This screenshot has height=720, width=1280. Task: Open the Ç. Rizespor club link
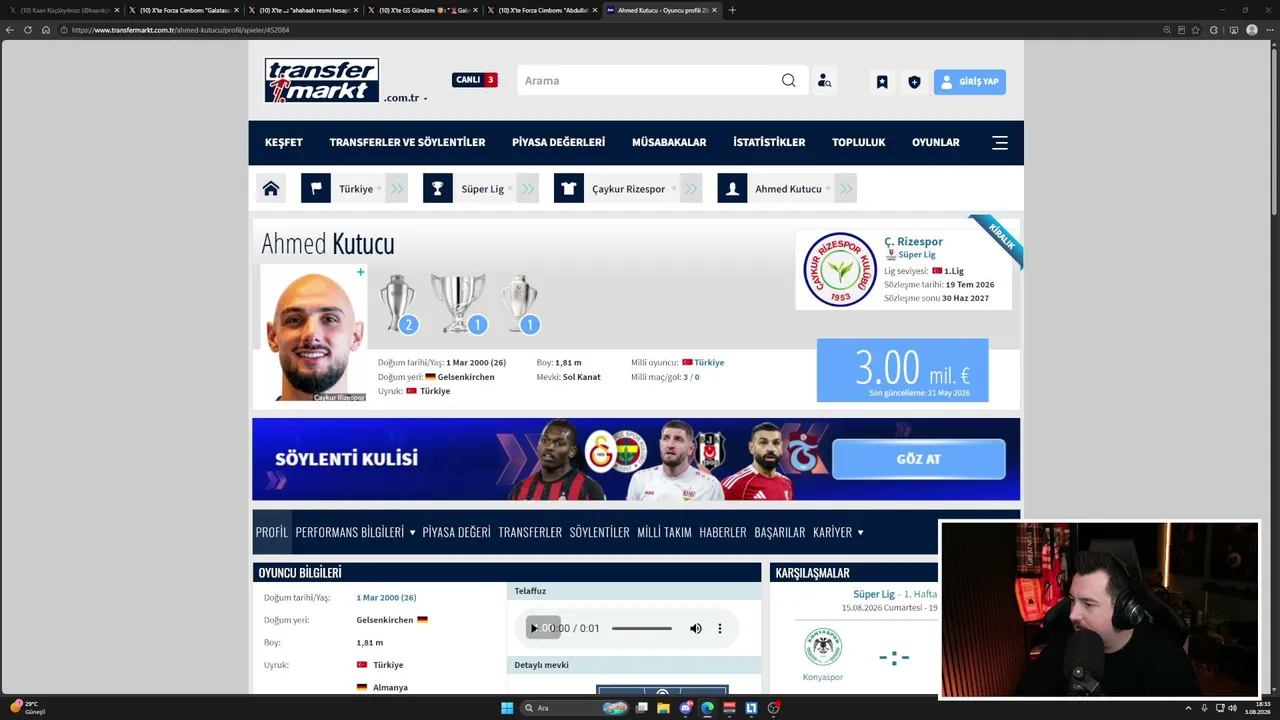tap(913, 242)
